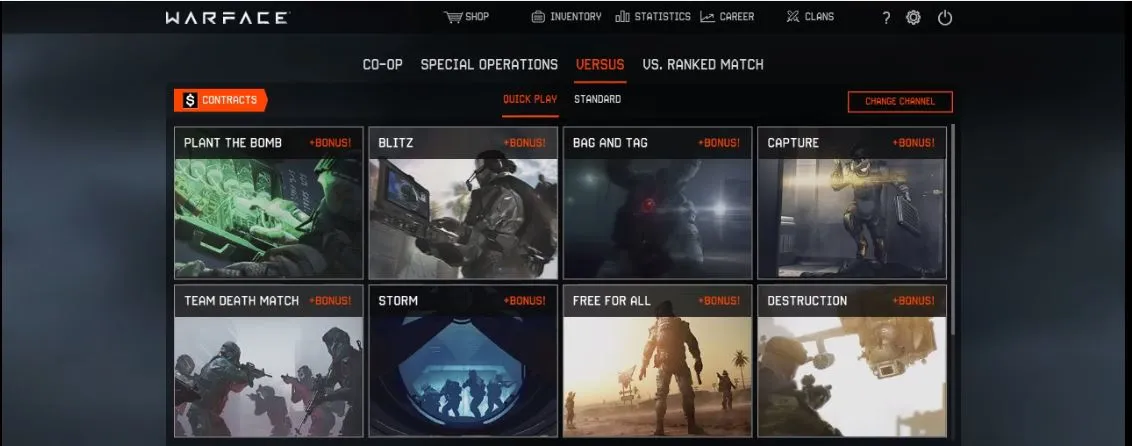Click the Warface logo
This screenshot has height=446, width=1132.
[227, 18]
